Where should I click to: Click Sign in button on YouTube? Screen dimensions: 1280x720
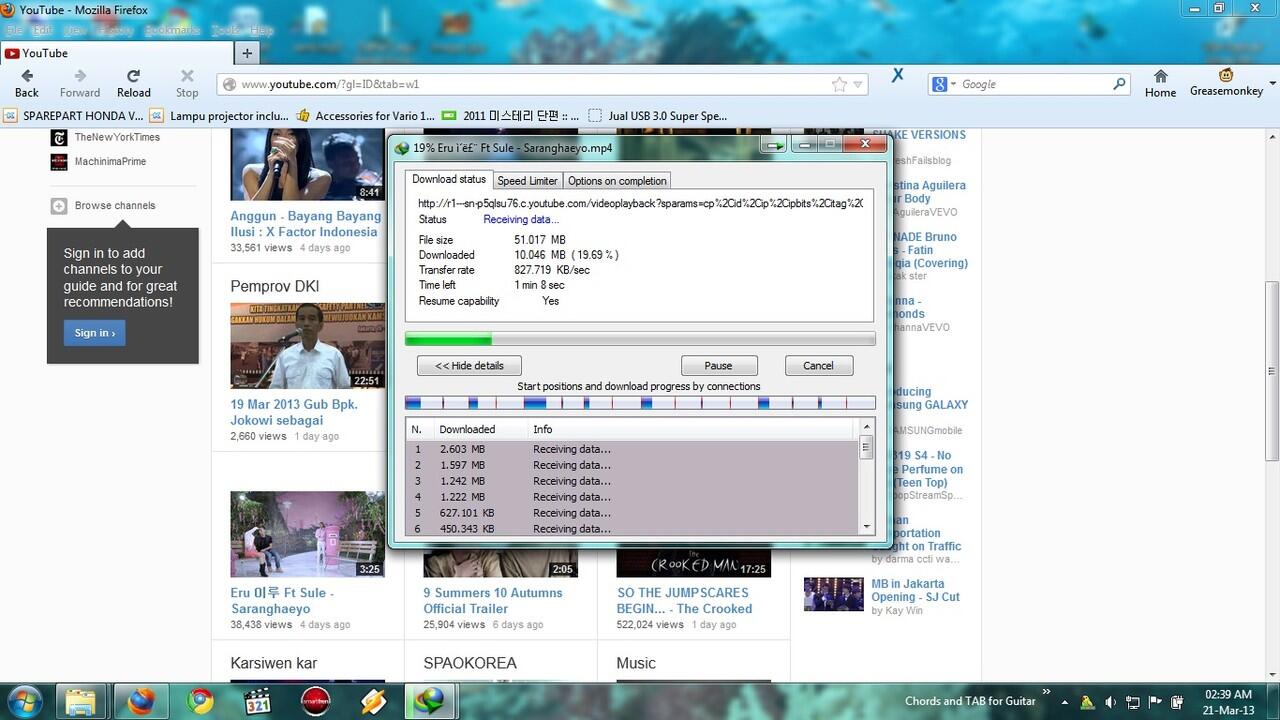(94, 333)
